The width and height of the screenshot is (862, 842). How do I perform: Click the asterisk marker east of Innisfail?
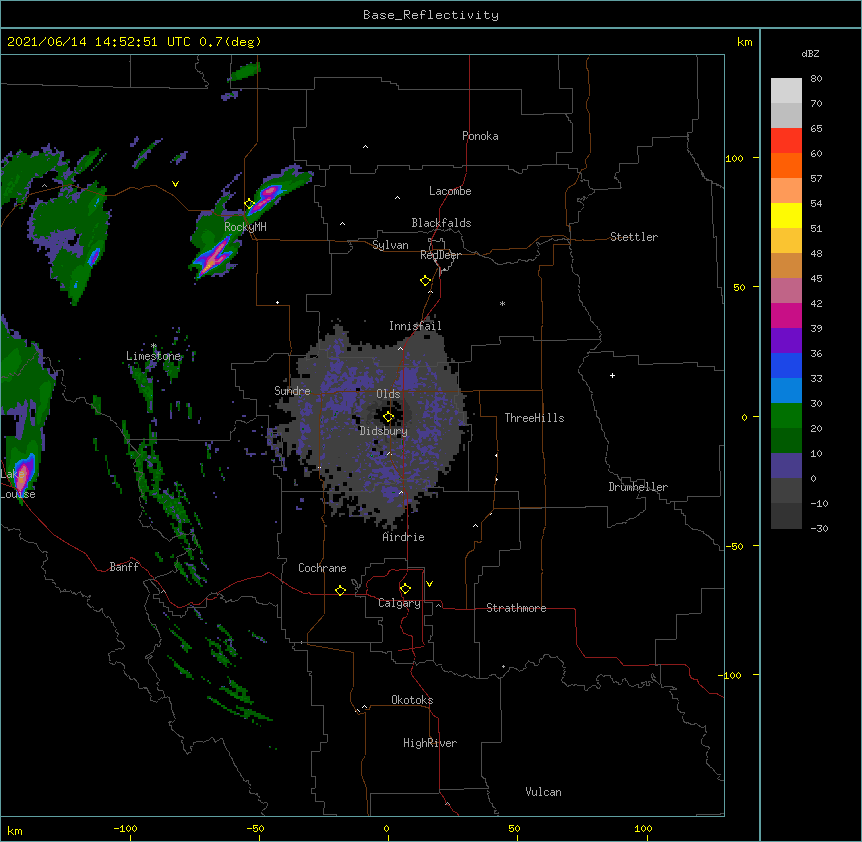coord(502,303)
